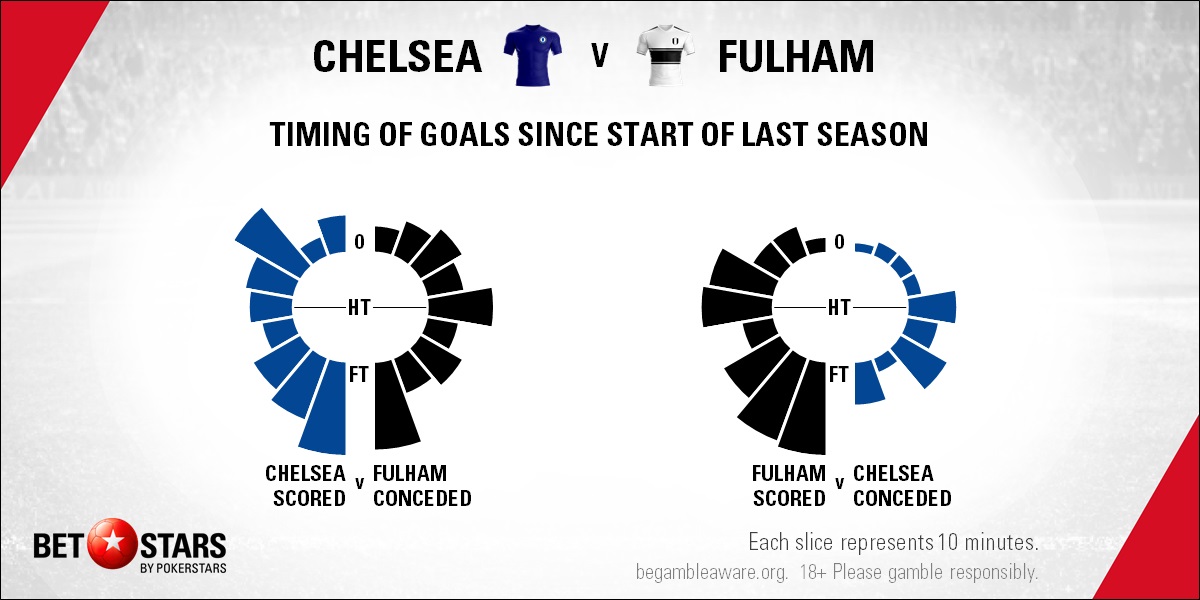Select the FULHAM team title
The image size is (1200, 600).
[x=796, y=57]
